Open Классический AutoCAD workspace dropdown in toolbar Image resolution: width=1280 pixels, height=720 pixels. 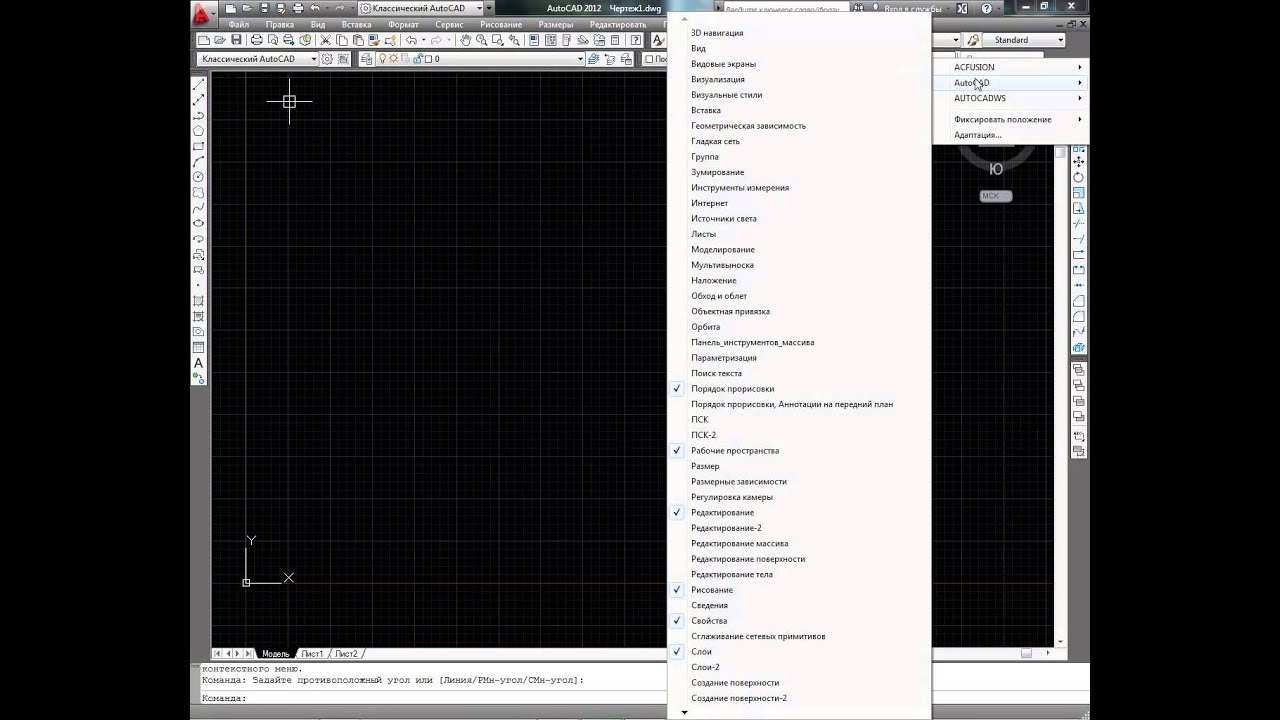point(313,59)
